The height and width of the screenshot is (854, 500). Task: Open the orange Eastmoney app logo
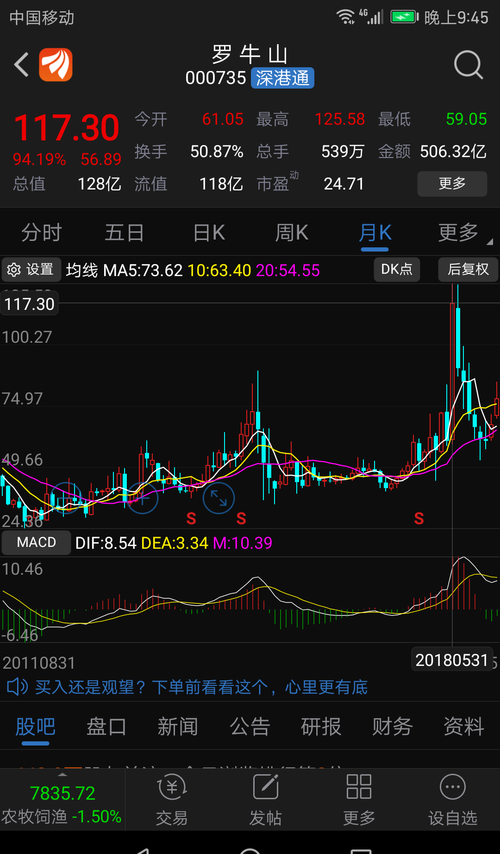56,65
